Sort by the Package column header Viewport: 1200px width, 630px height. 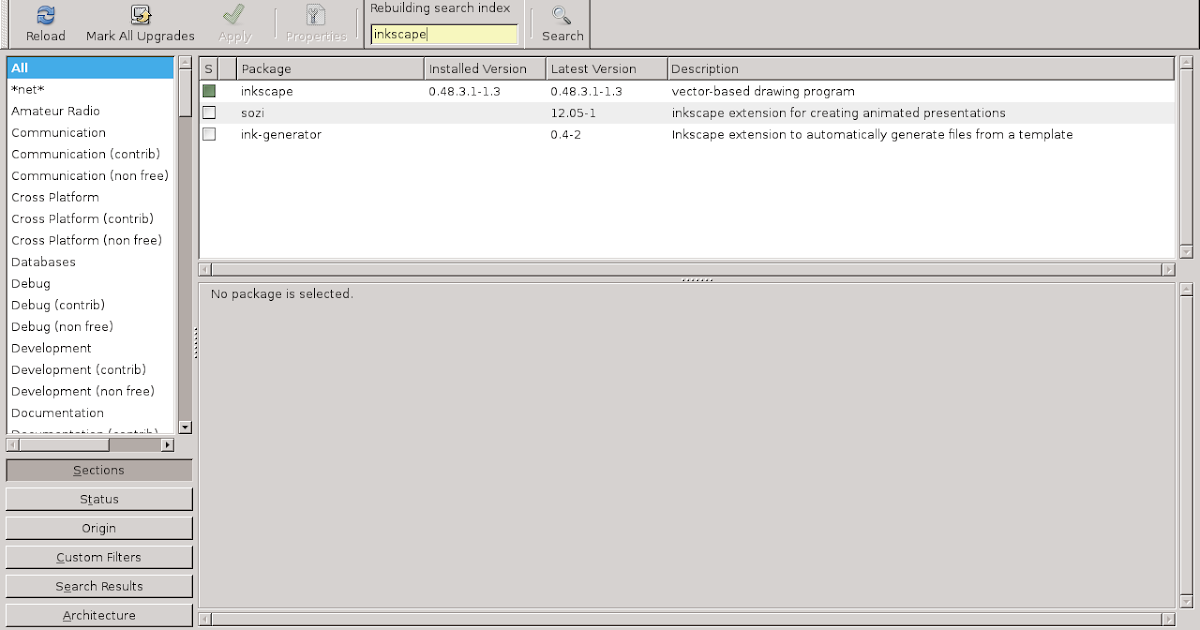point(330,69)
